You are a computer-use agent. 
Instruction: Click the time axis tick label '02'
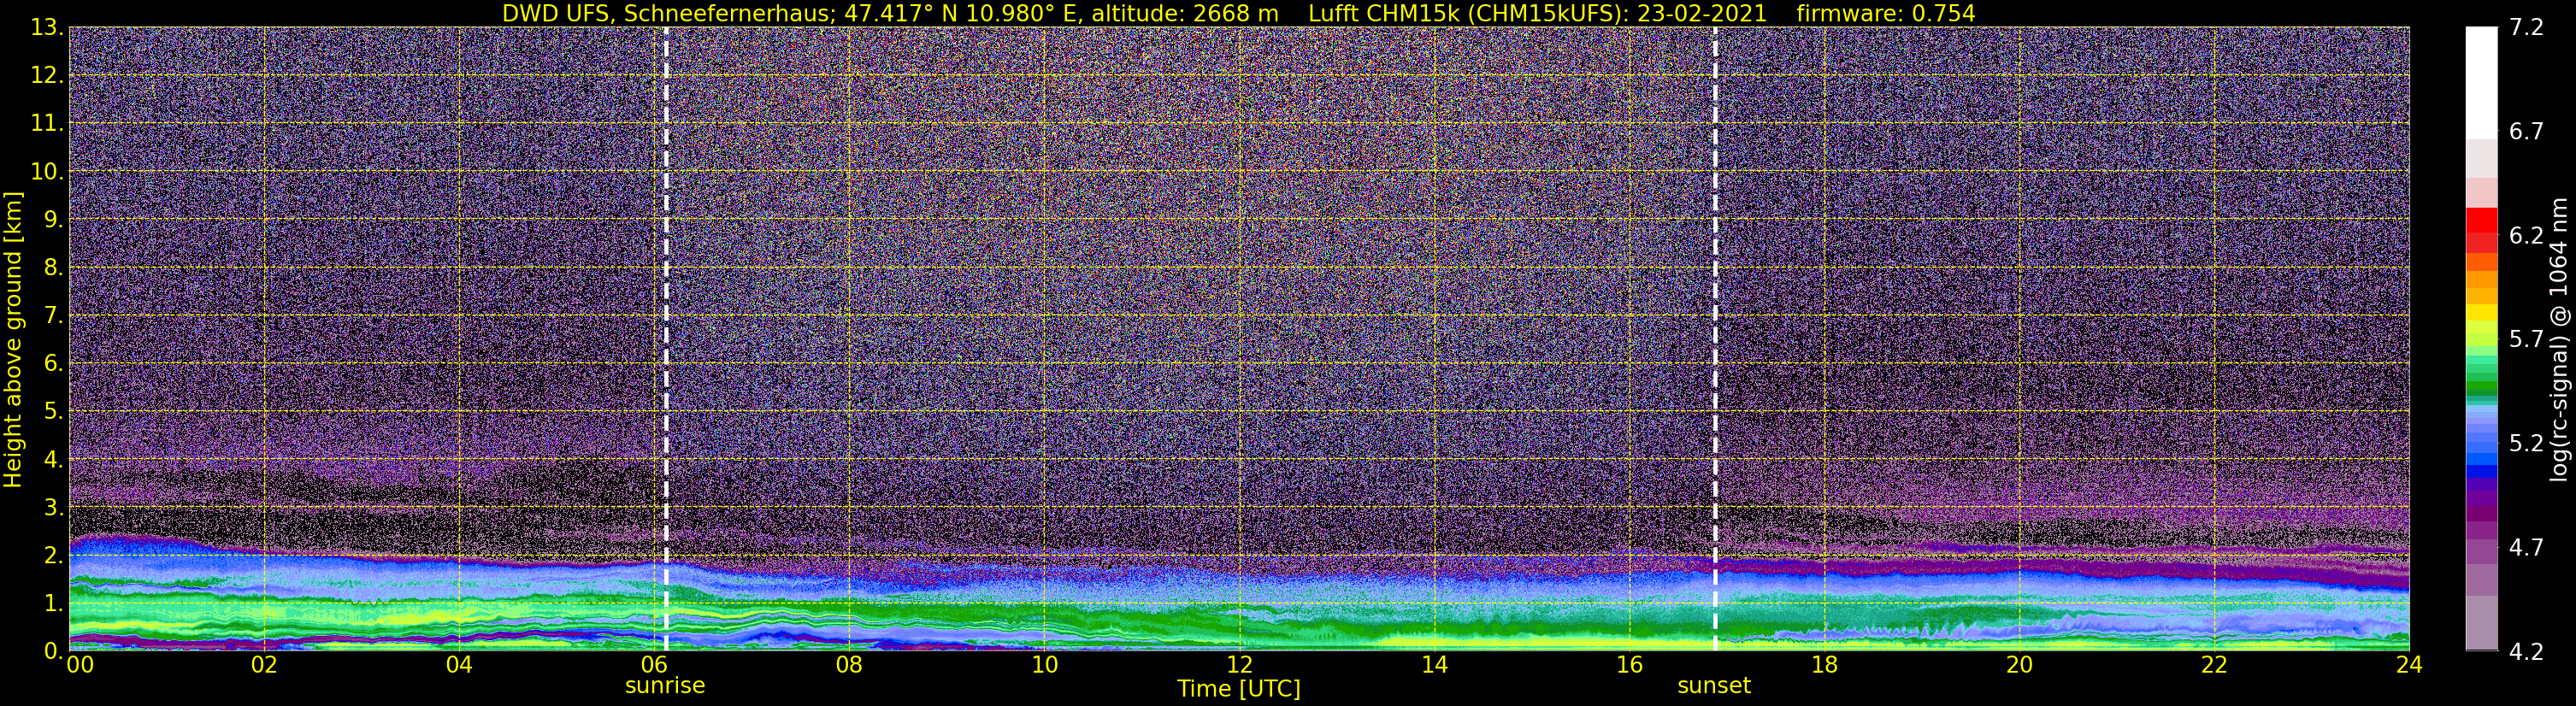click(264, 665)
